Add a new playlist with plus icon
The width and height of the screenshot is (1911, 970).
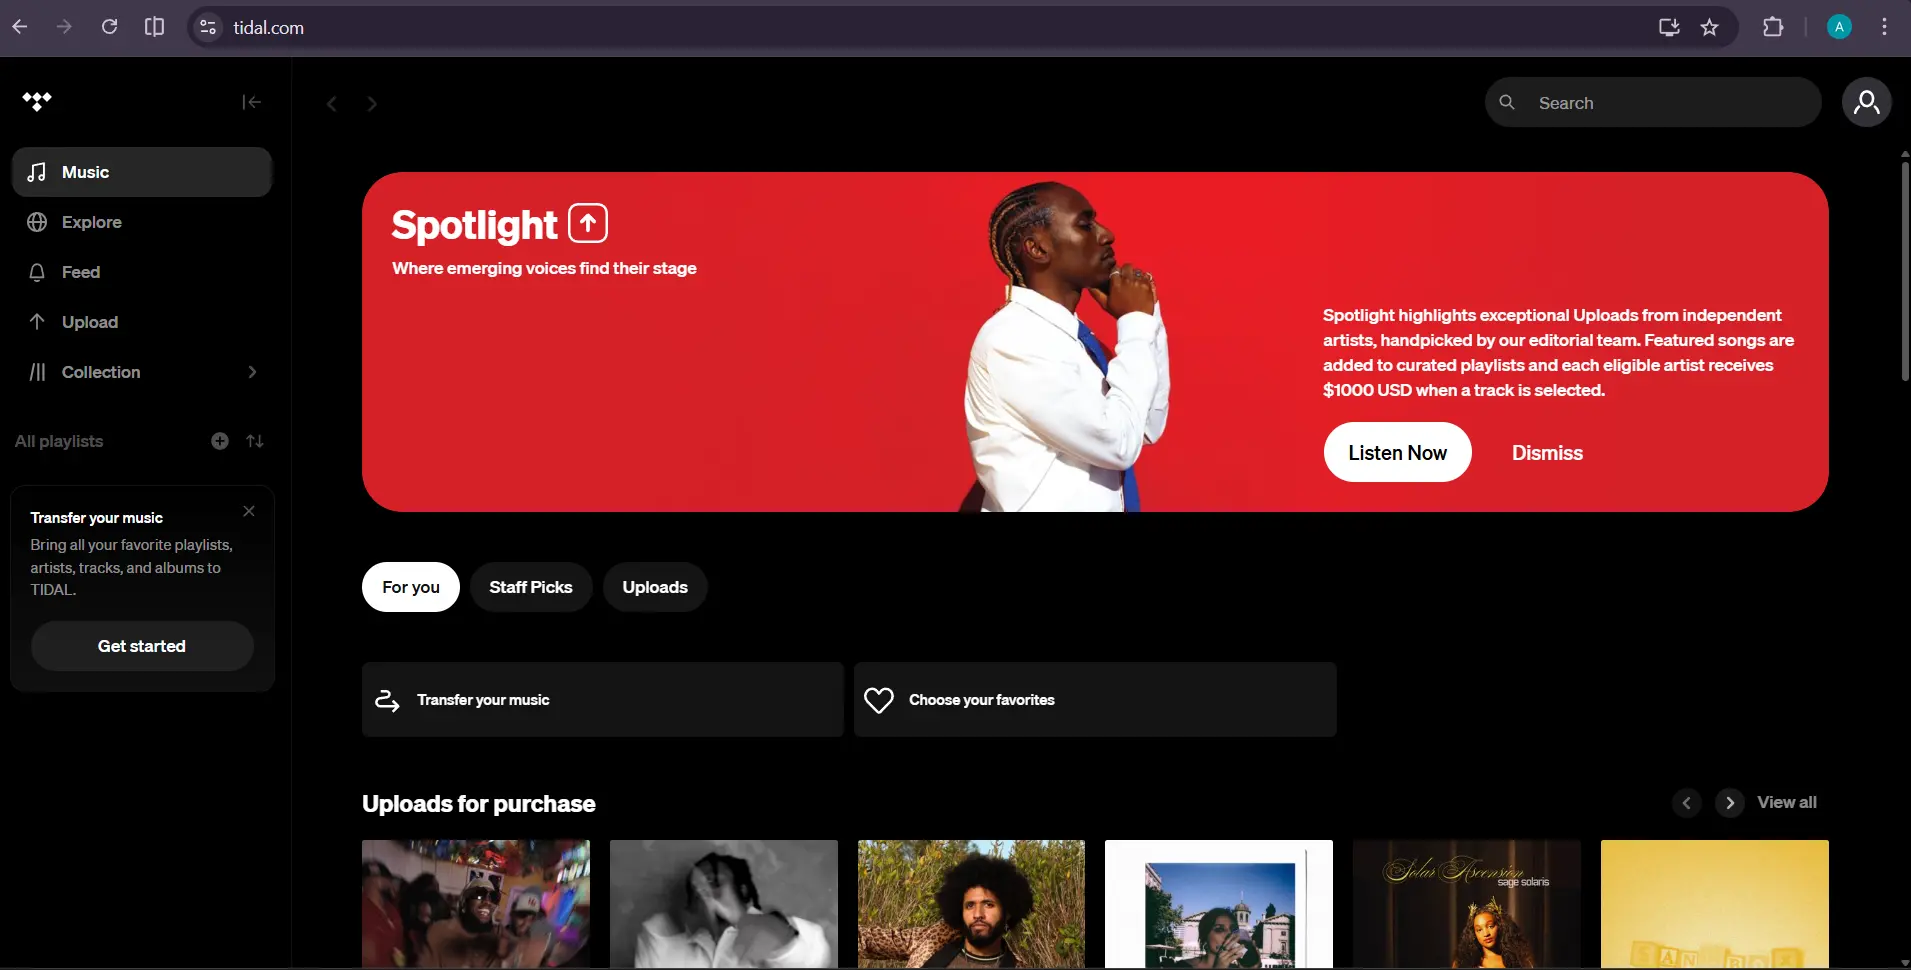[x=220, y=441]
